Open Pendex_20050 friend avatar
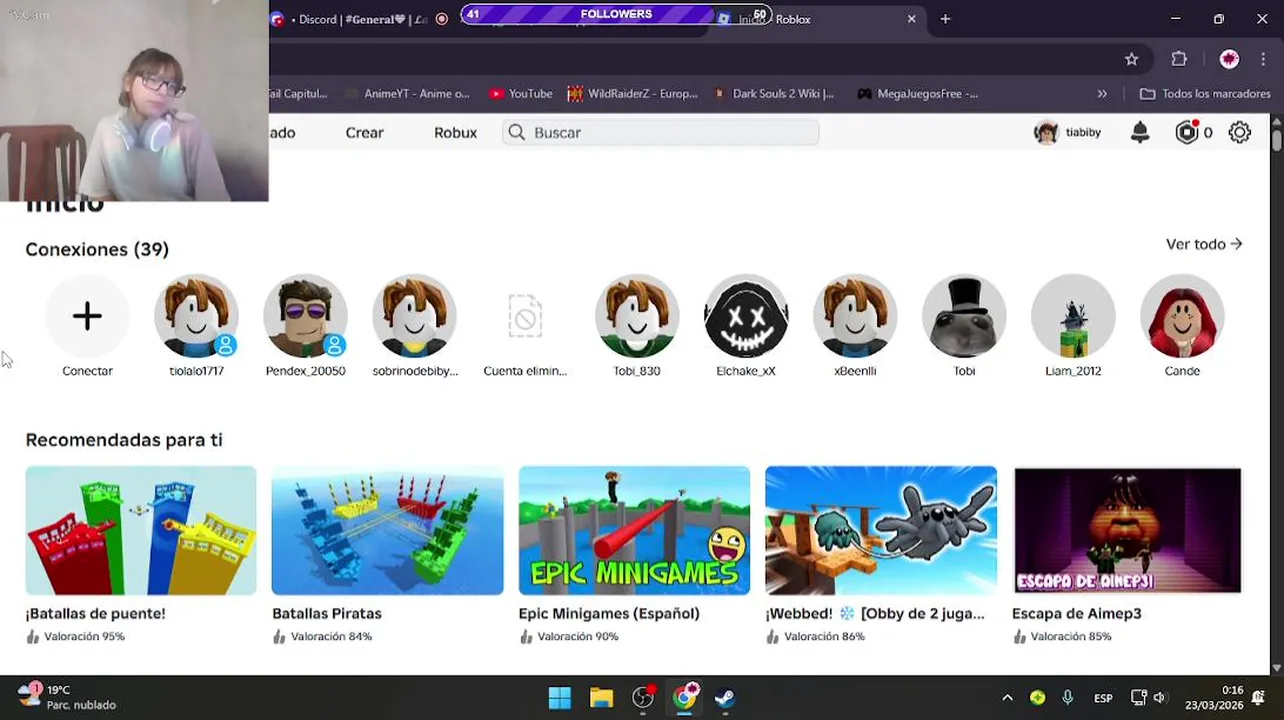The image size is (1284, 720). click(x=305, y=316)
